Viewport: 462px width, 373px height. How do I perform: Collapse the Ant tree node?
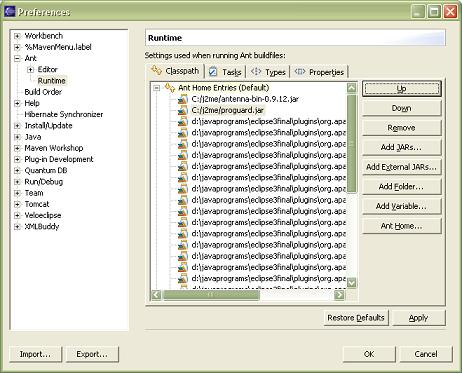click(x=17, y=58)
